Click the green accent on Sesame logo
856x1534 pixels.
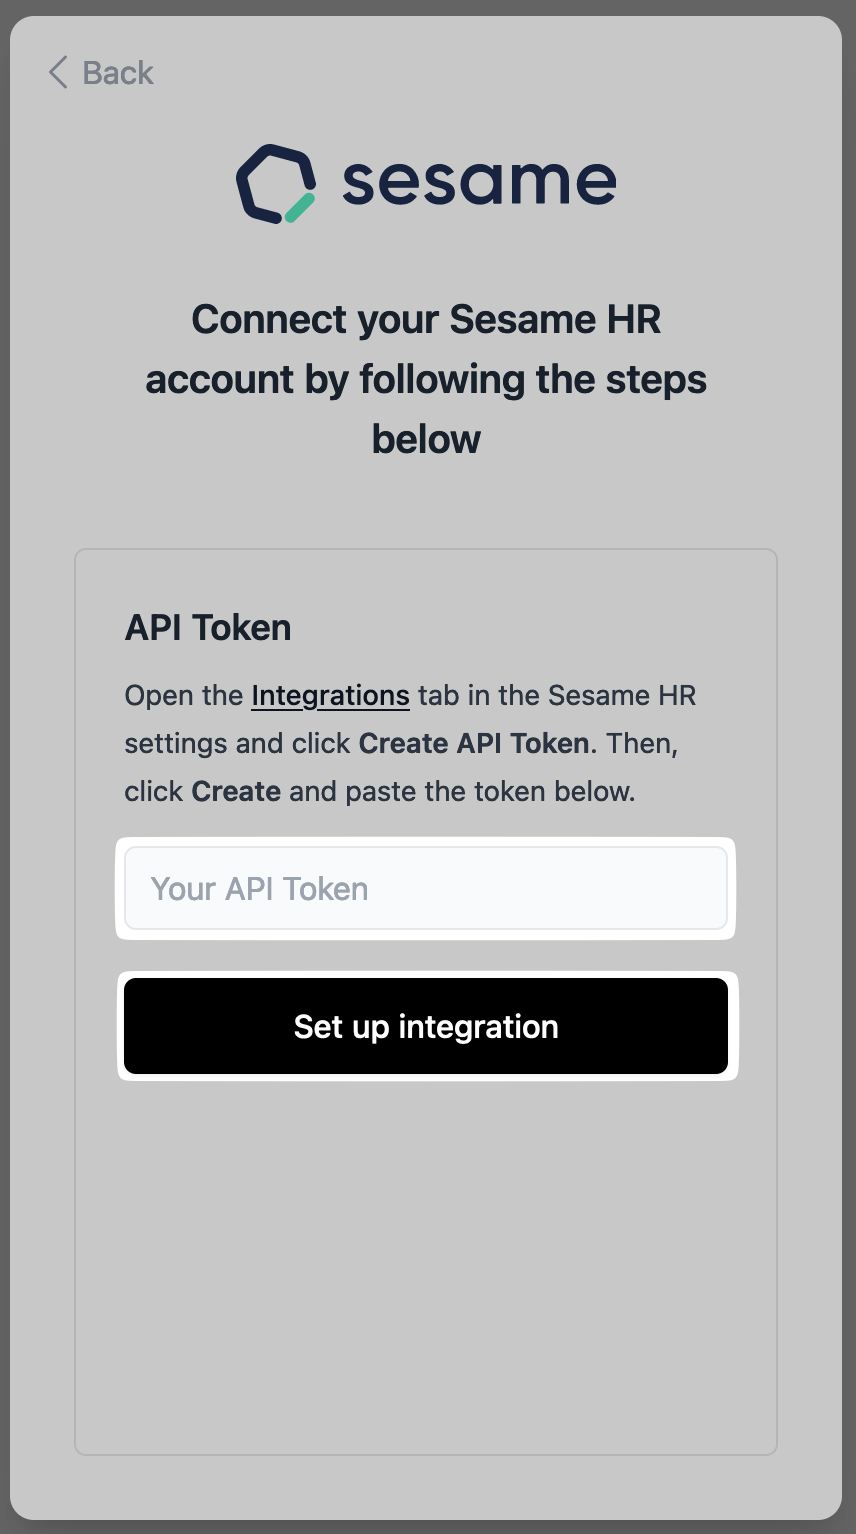pos(299,208)
